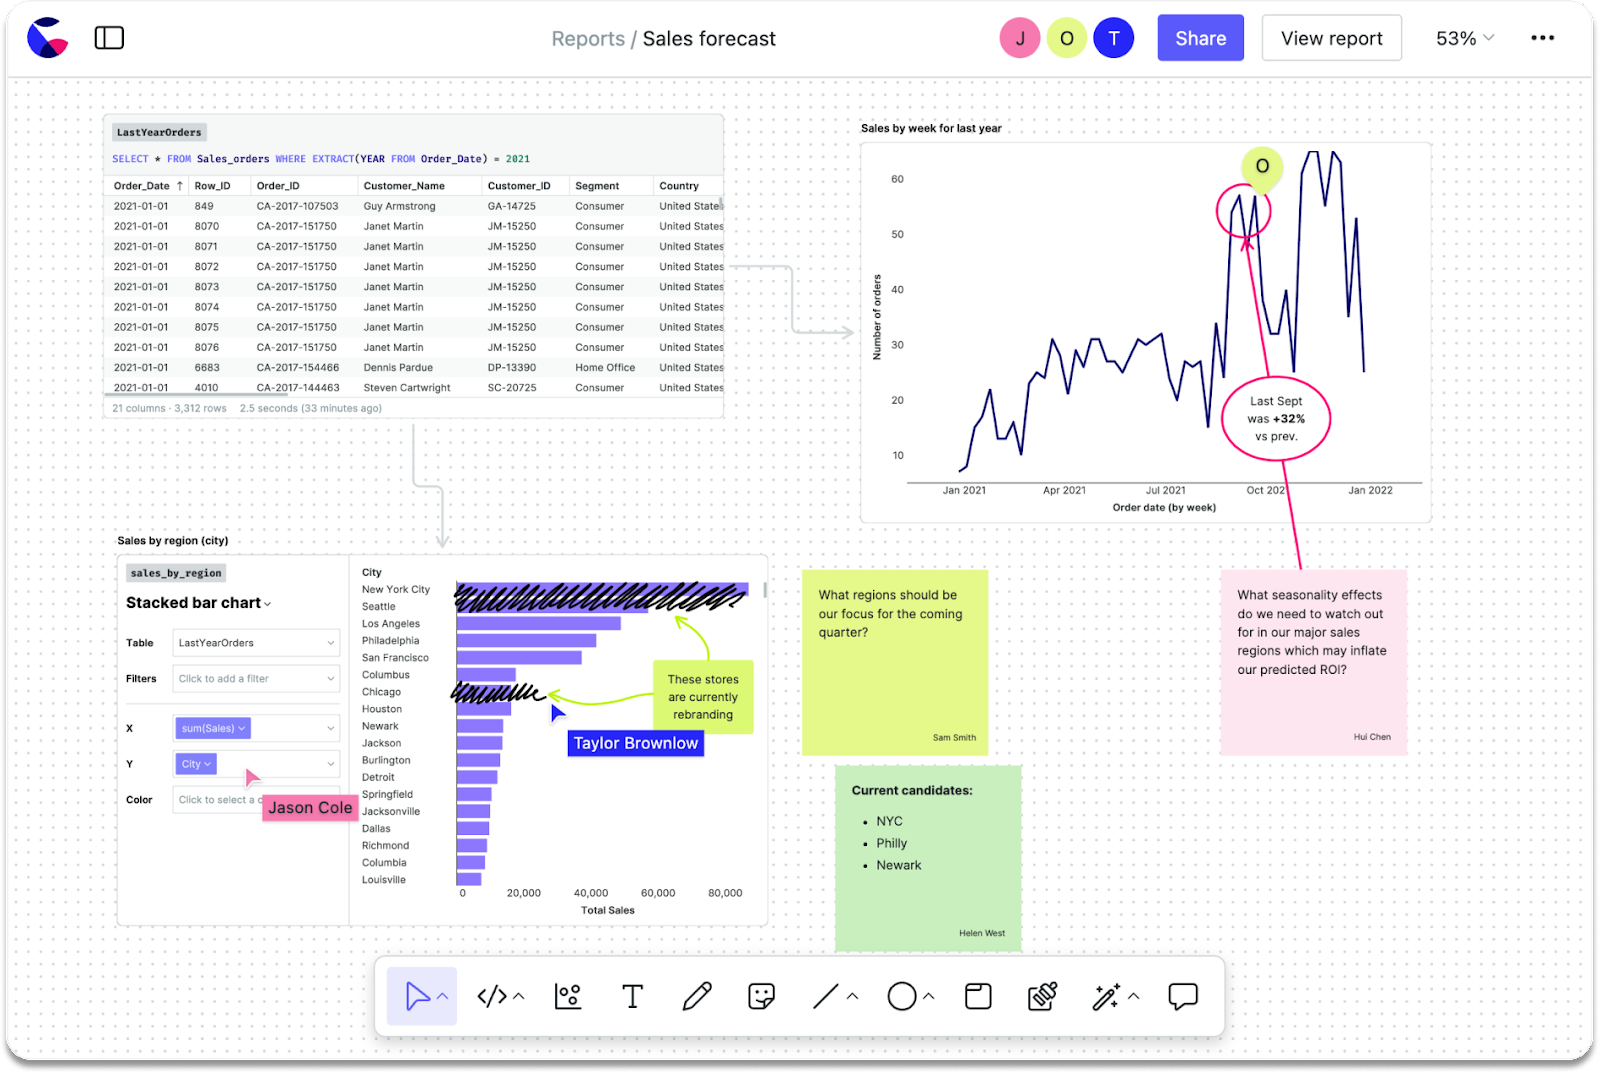Select the green Current candidates note
The image size is (1600, 1073).
[x=928, y=858]
